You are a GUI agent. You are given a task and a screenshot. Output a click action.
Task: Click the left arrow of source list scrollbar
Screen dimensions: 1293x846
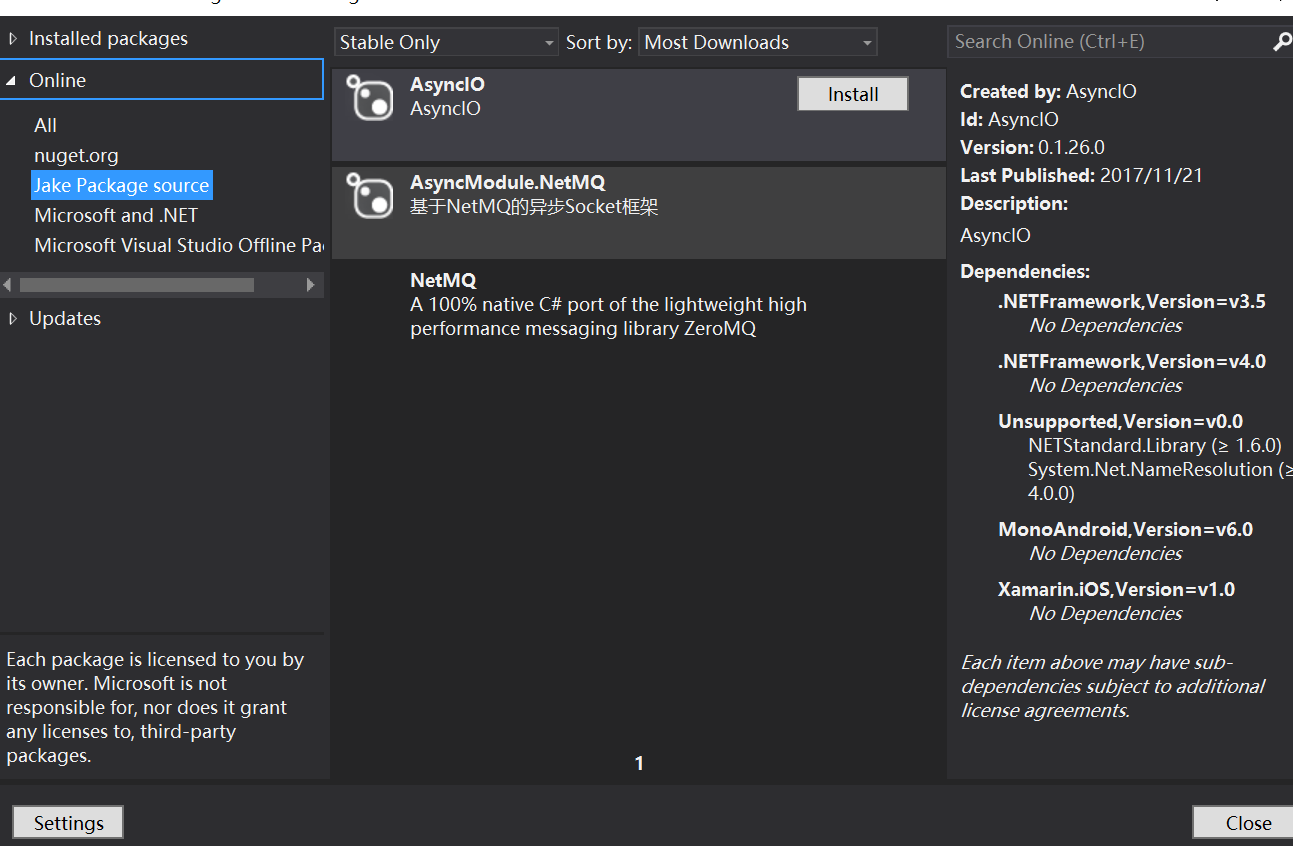click(x=8, y=285)
